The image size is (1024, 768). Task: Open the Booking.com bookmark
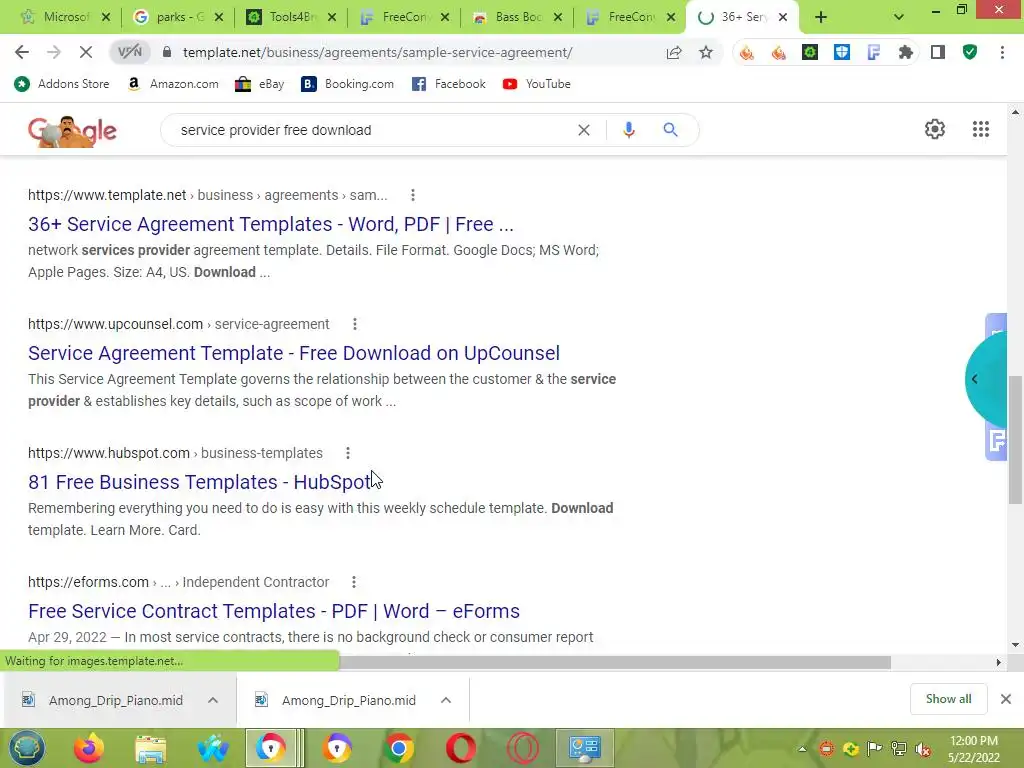347,84
